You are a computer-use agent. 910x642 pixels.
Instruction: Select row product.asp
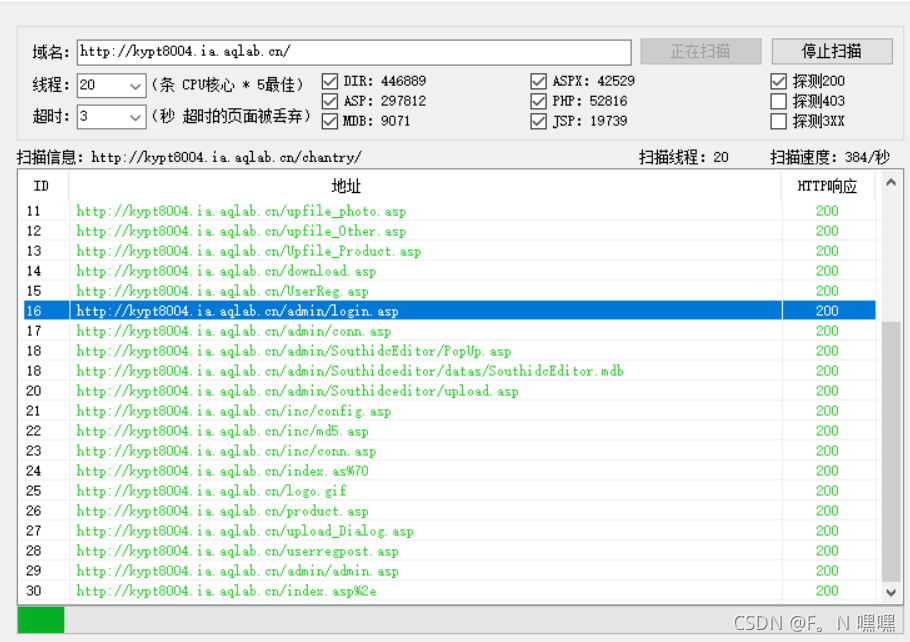click(449, 511)
